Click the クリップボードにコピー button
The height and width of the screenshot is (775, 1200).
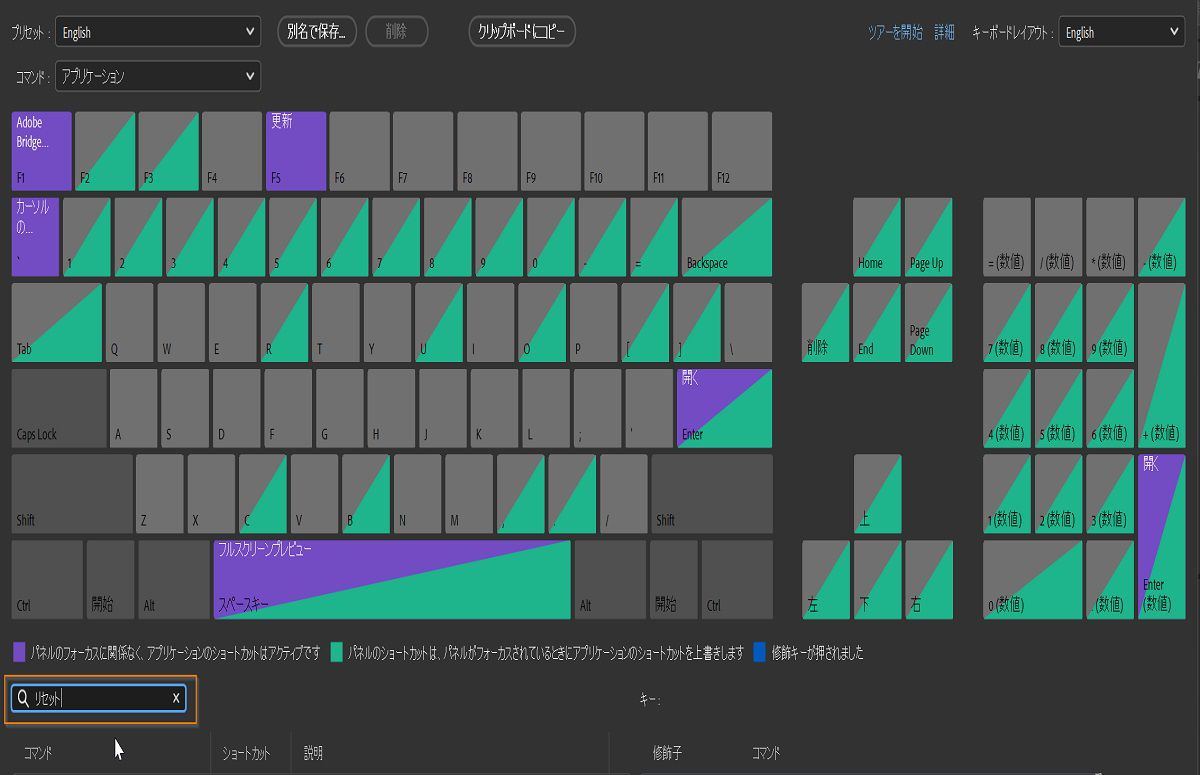click(522, 32)
